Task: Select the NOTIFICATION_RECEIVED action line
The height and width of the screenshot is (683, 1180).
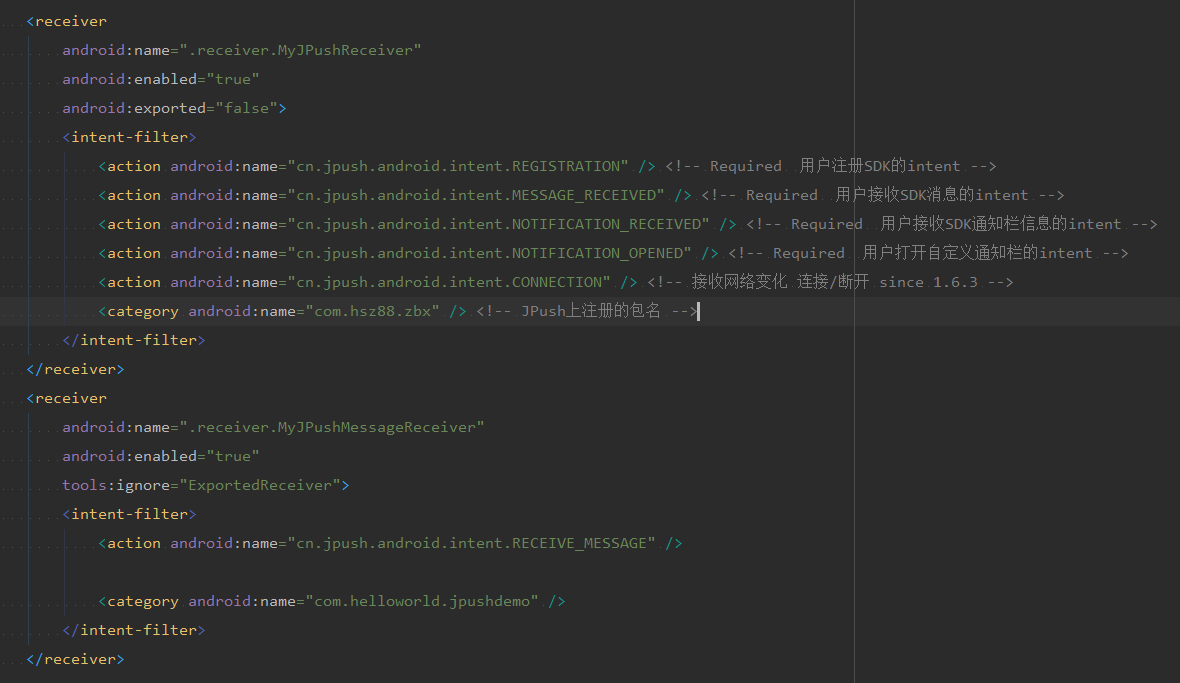Action: pos(498,224)
